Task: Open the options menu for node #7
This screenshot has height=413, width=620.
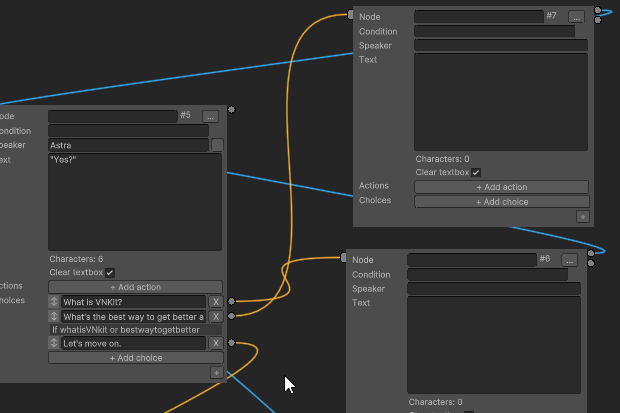Action: pyautogui.click(x=576, y=16)
